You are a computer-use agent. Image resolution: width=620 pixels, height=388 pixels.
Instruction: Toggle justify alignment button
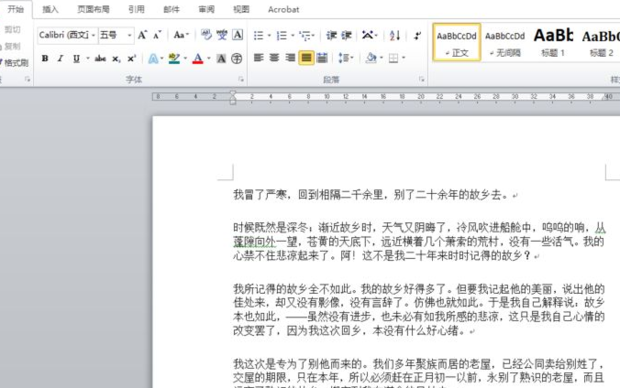coord(306,58)
